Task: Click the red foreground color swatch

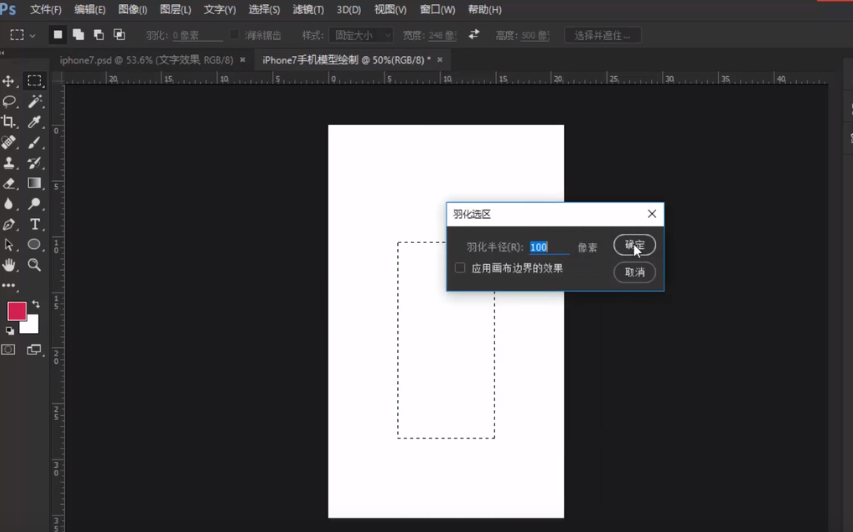Action: [16, 311]
